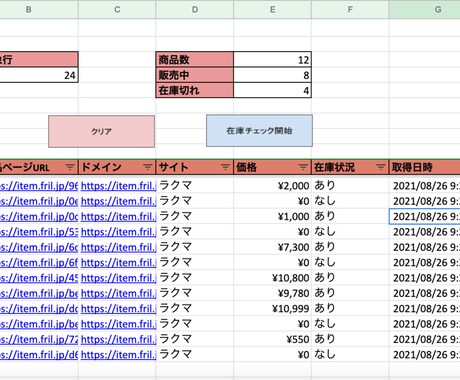Screen dimensions: 460x380
Task: Select date cell in the ¥10,800 row
Action: point(424,278)
